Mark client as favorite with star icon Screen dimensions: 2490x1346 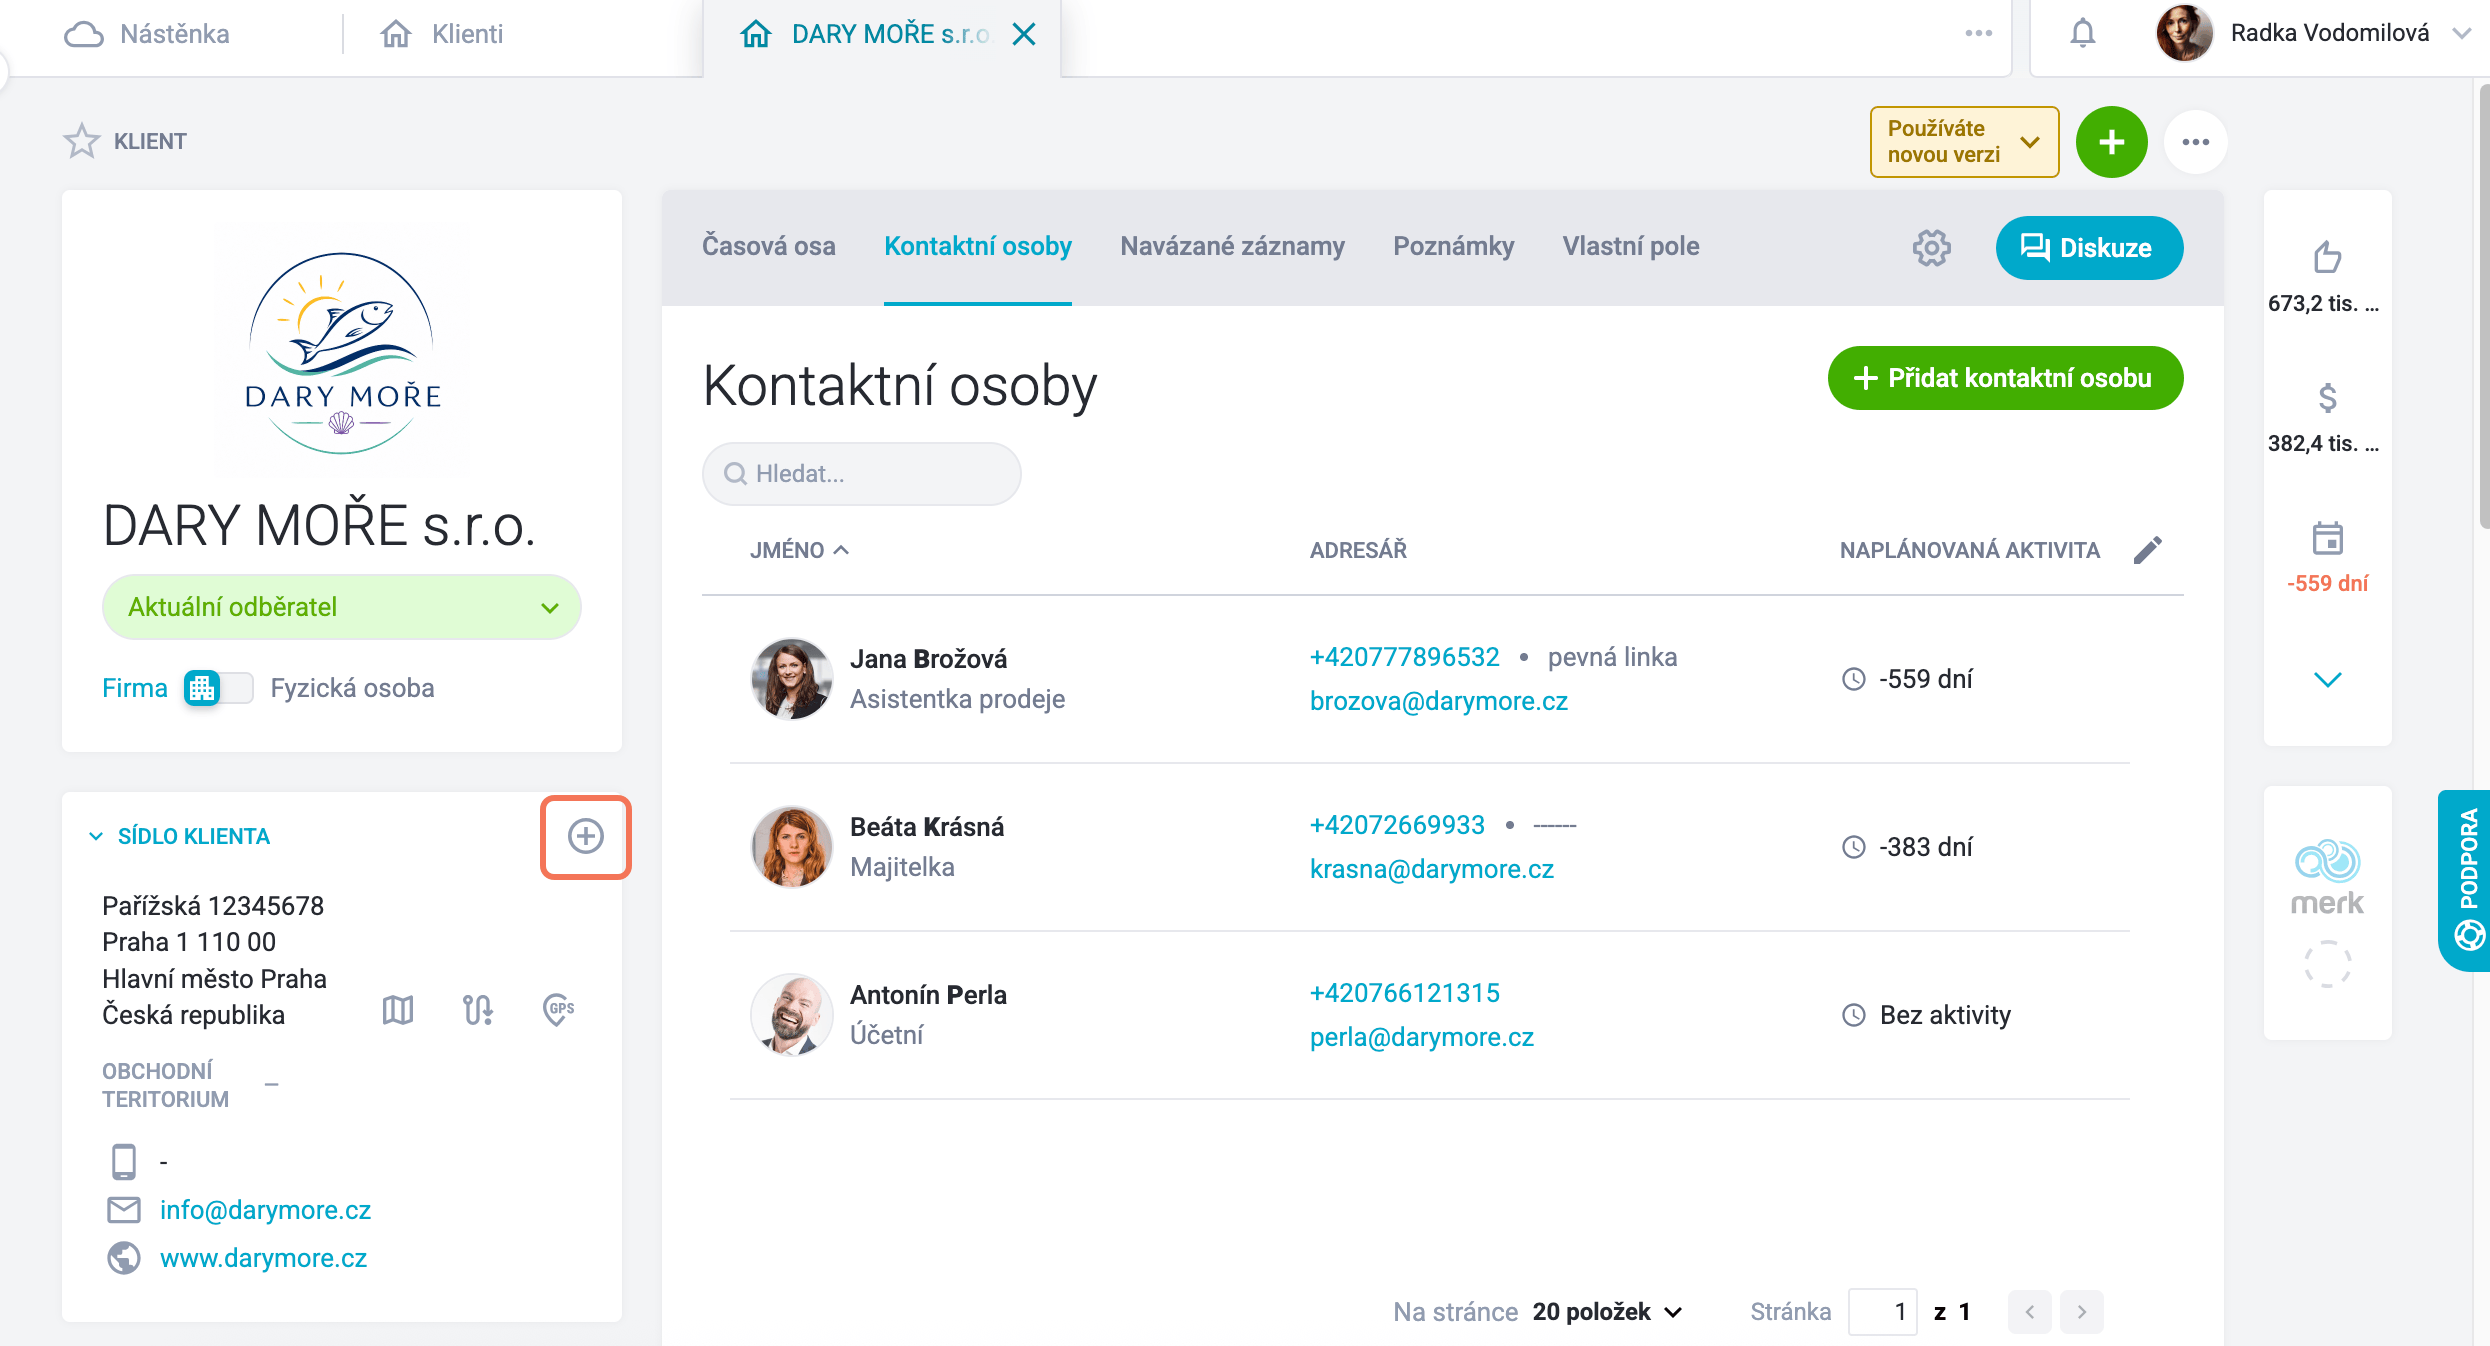tap(82, 141)
